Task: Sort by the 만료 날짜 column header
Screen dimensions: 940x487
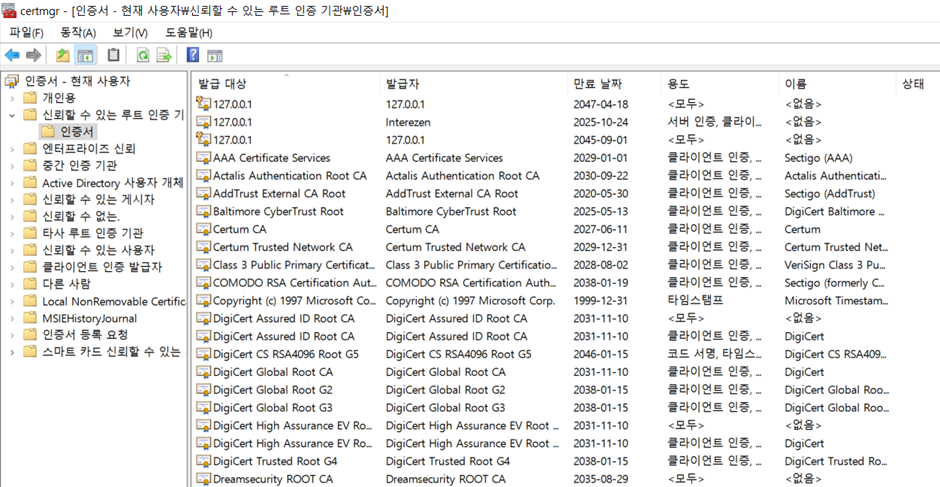Action: [x=614, y=84]
